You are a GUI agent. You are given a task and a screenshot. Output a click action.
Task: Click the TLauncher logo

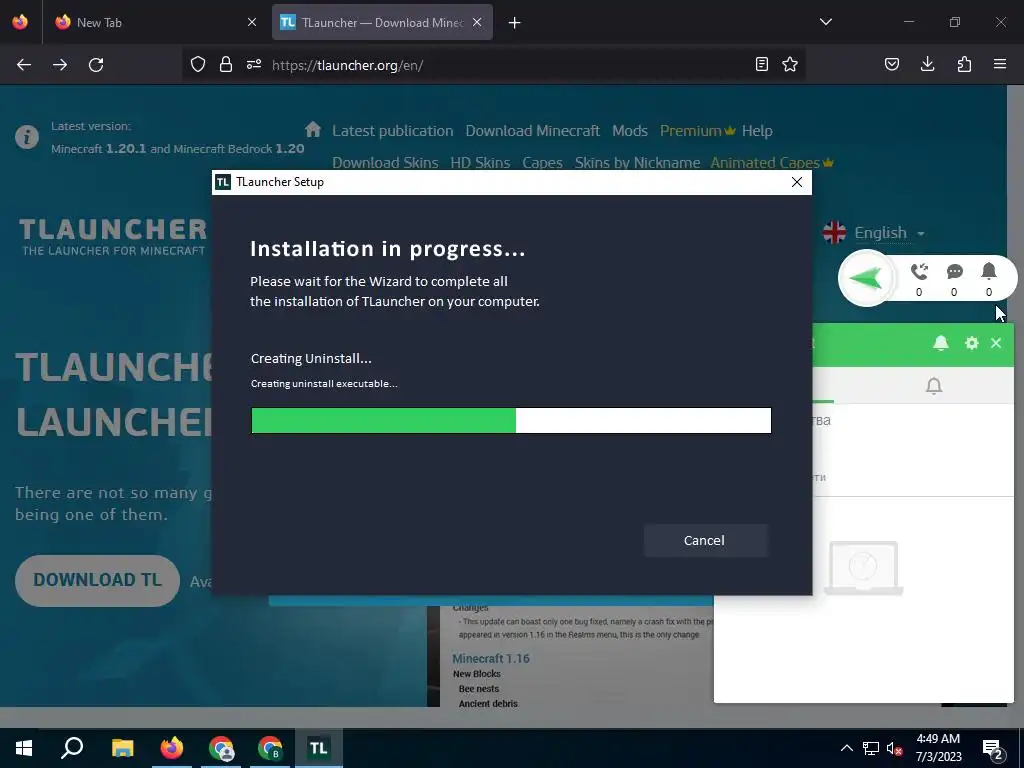coord(112,237)
